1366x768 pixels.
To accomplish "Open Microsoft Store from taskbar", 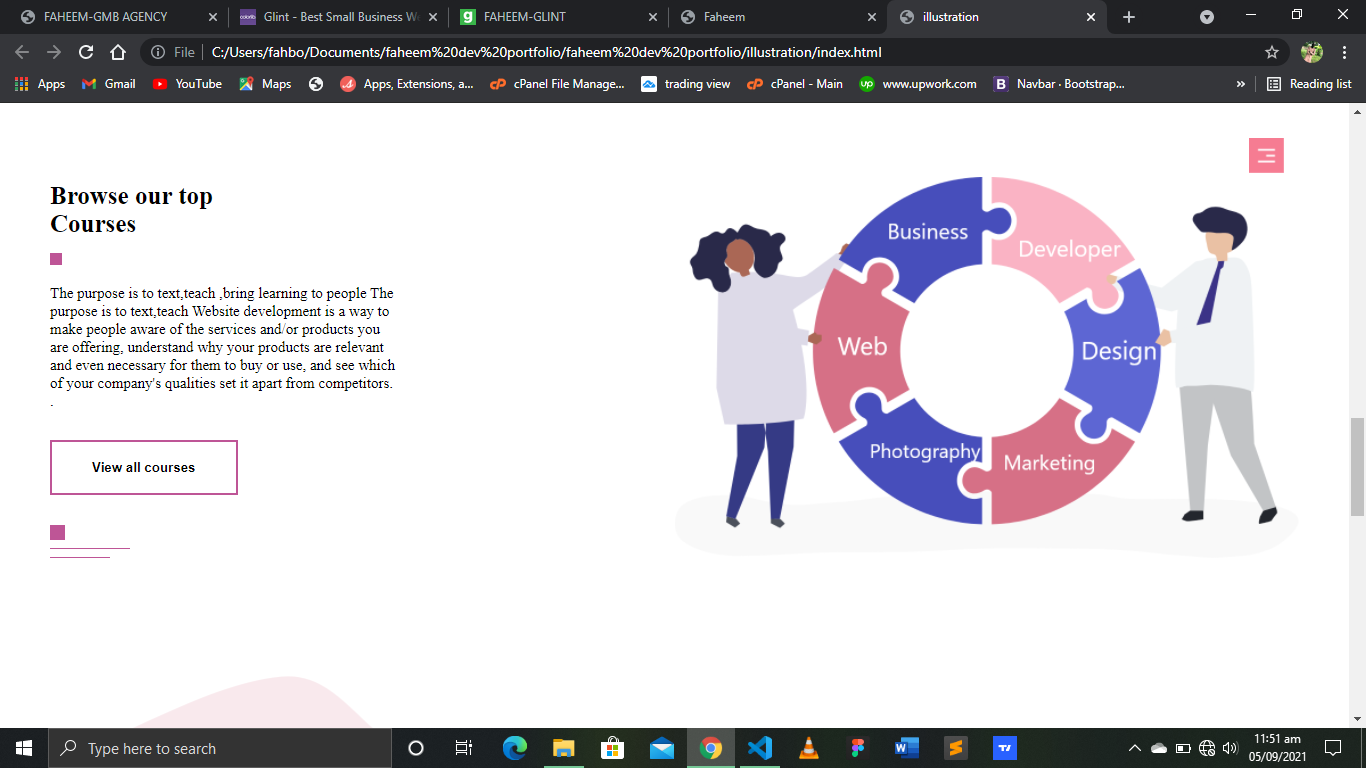I will tap(613, 748).
